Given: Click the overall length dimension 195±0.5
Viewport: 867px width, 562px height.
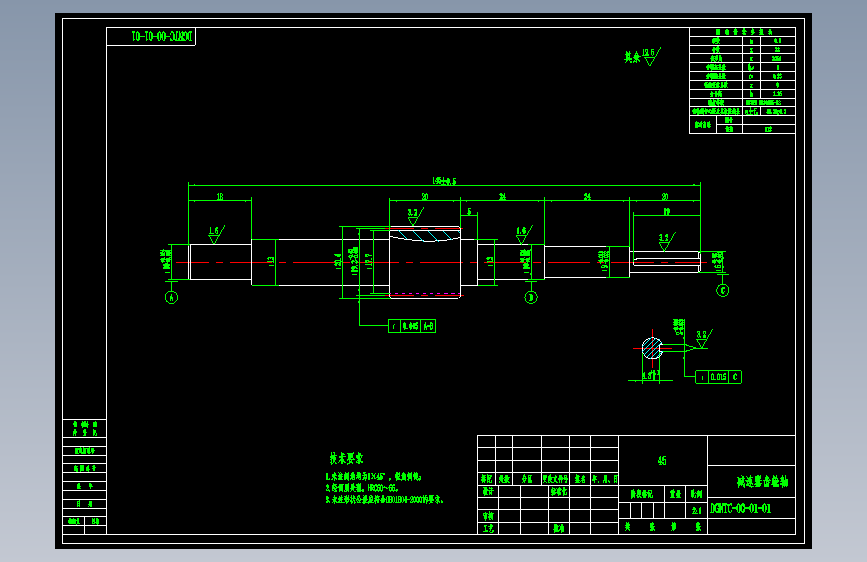Looking at the screenshot, I should click(x=444, y=181).
